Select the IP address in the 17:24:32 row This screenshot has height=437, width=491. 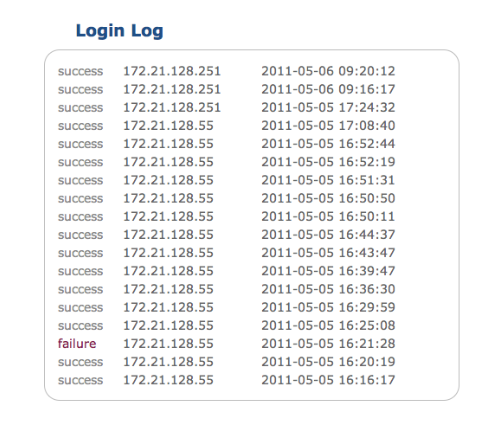(172, 108)
